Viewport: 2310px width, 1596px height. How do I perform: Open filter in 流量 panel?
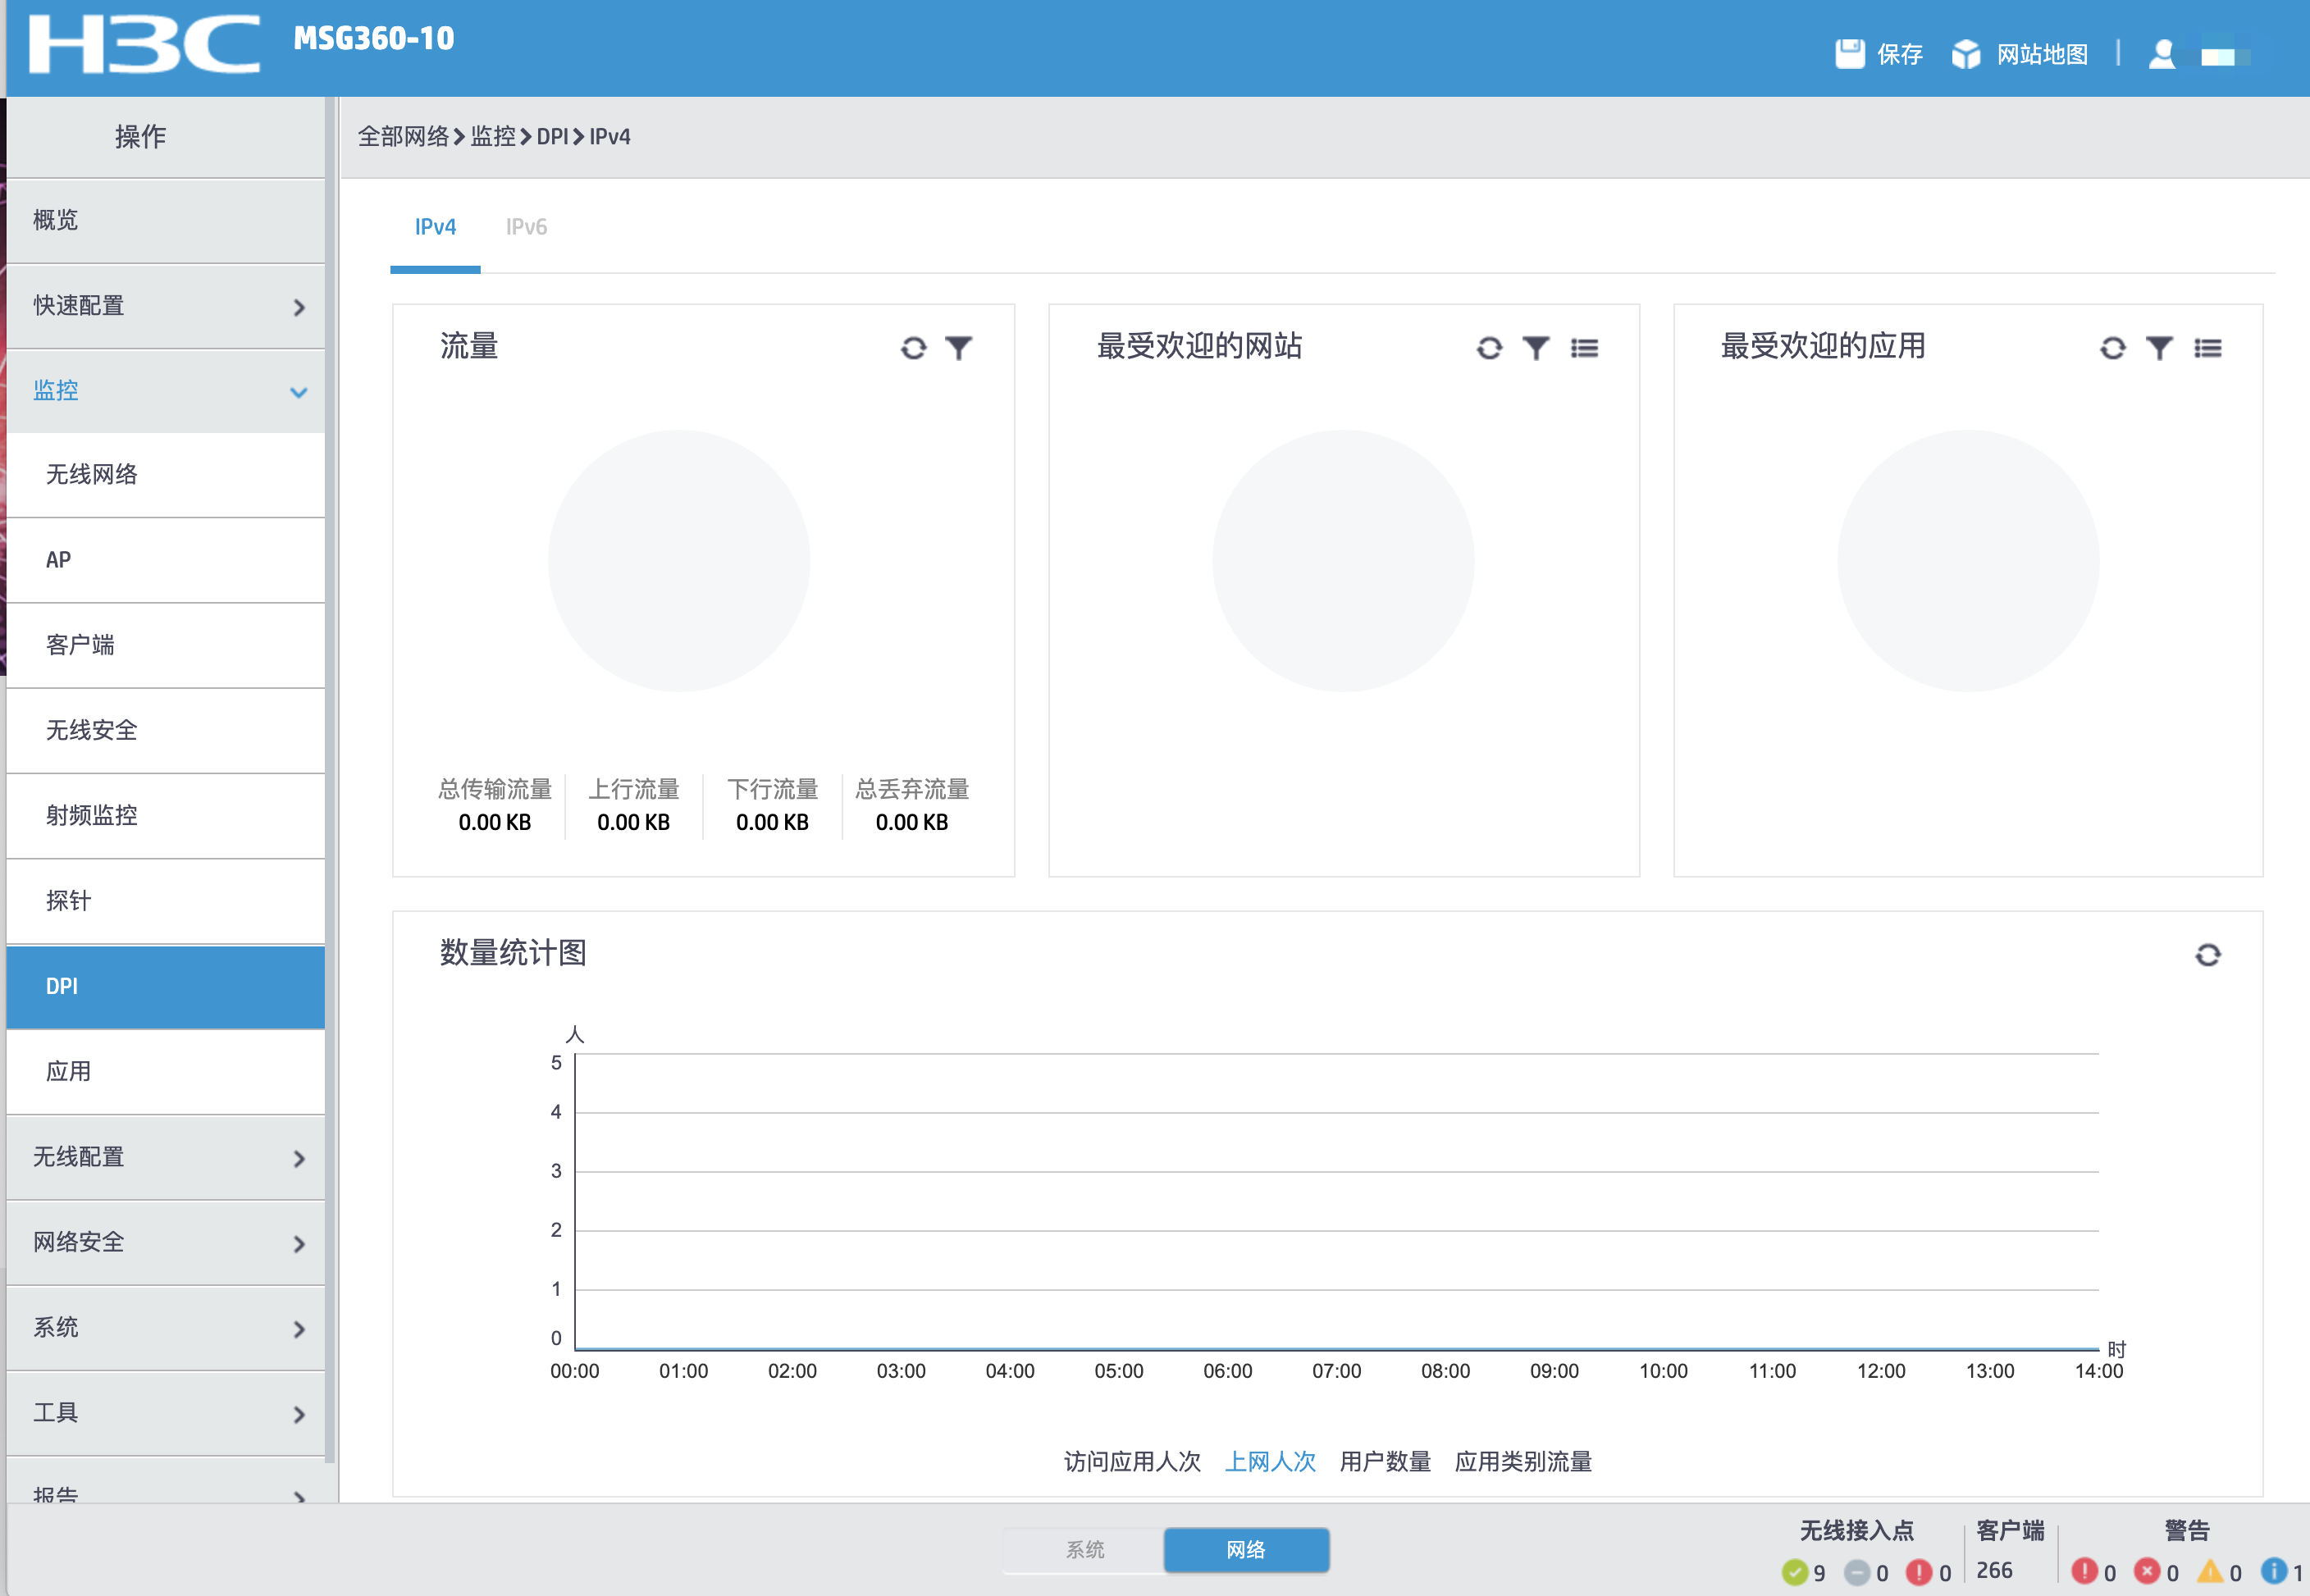tap(958, 348)
